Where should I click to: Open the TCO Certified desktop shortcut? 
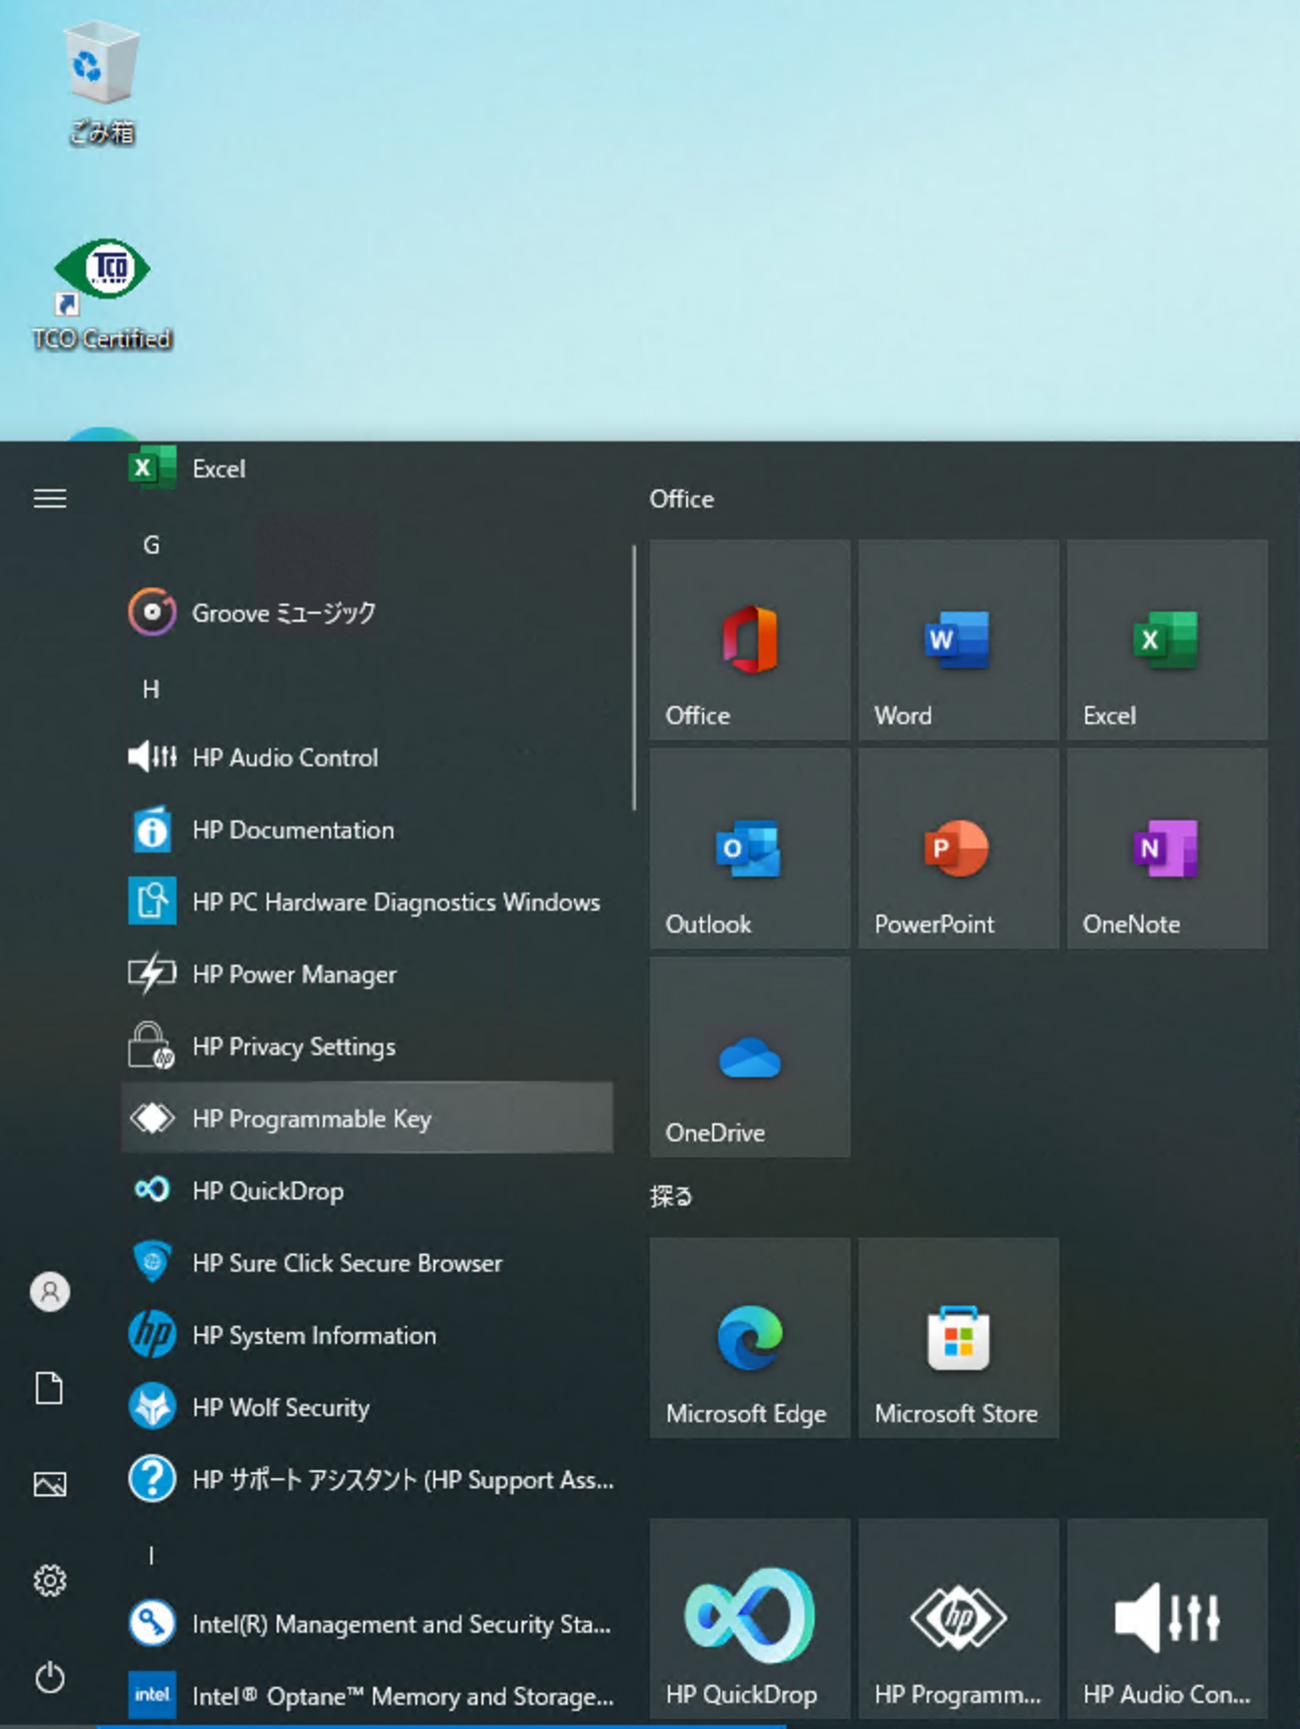102,296
